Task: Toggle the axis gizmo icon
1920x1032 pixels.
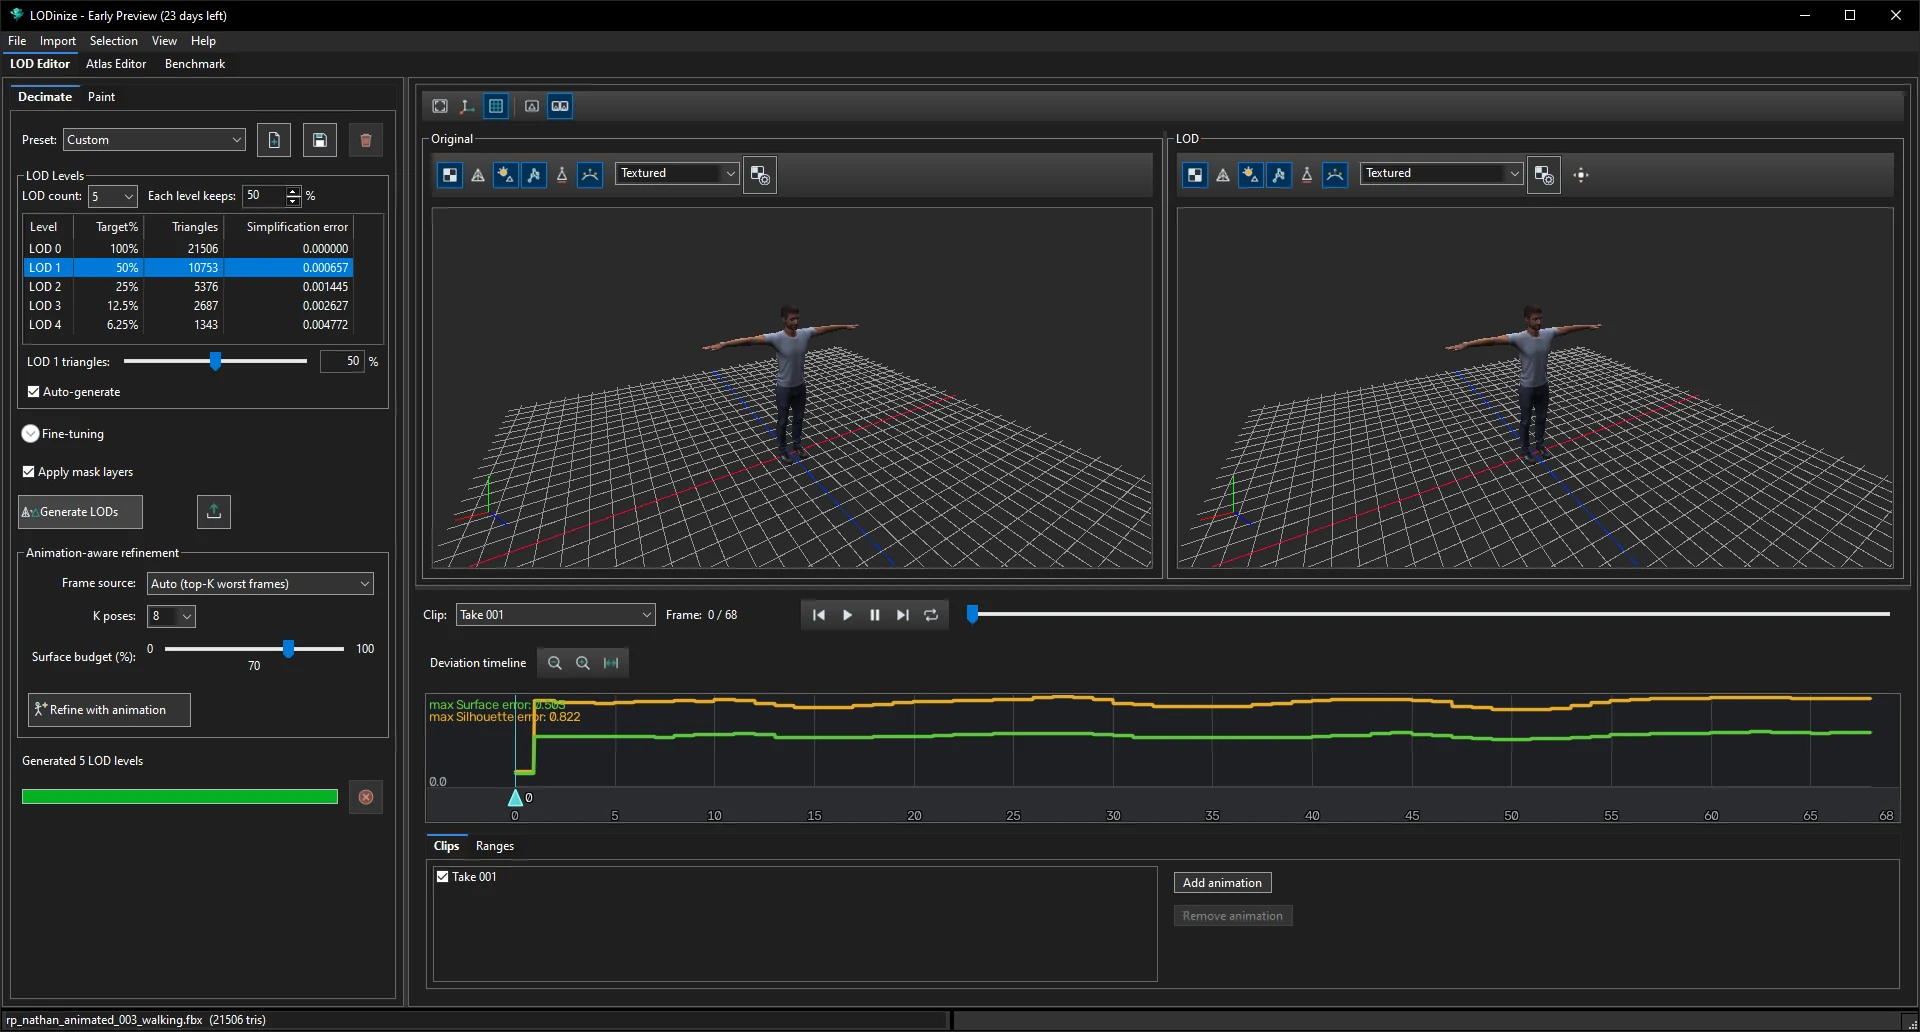Action: pyautogui.click(x=467, y=106)
